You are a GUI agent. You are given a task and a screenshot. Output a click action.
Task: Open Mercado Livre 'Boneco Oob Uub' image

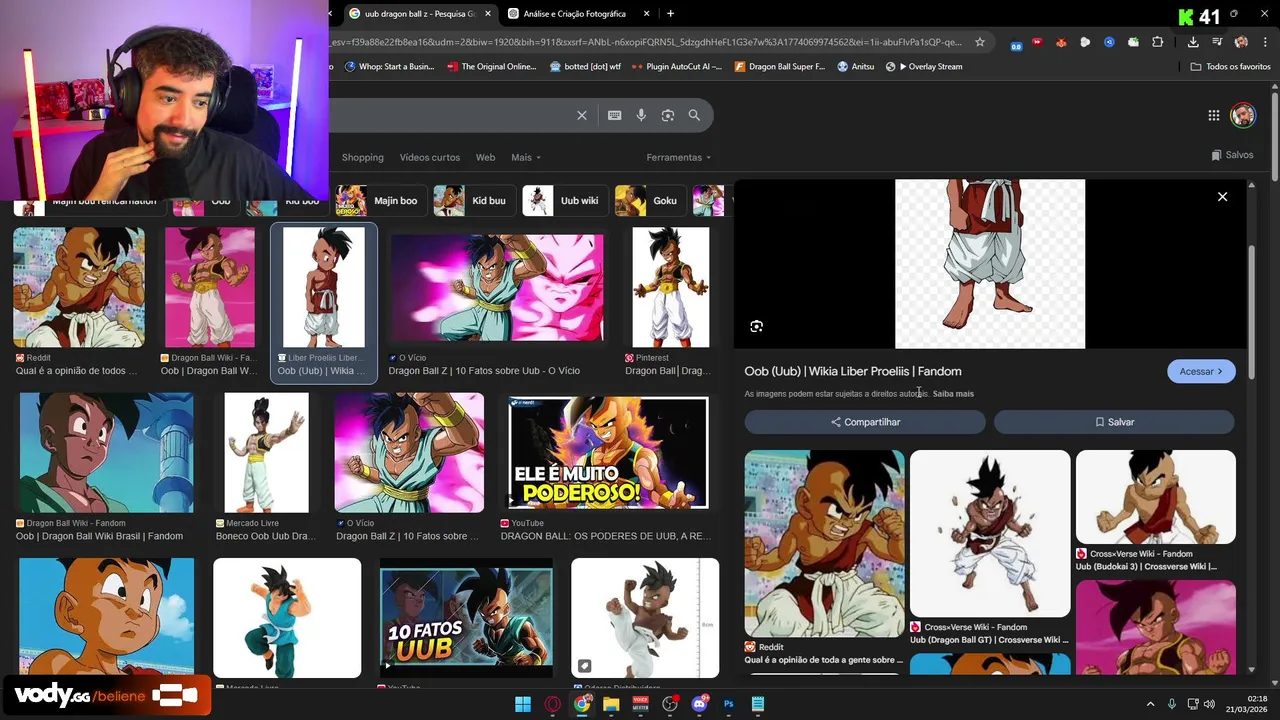pos(266,453)
